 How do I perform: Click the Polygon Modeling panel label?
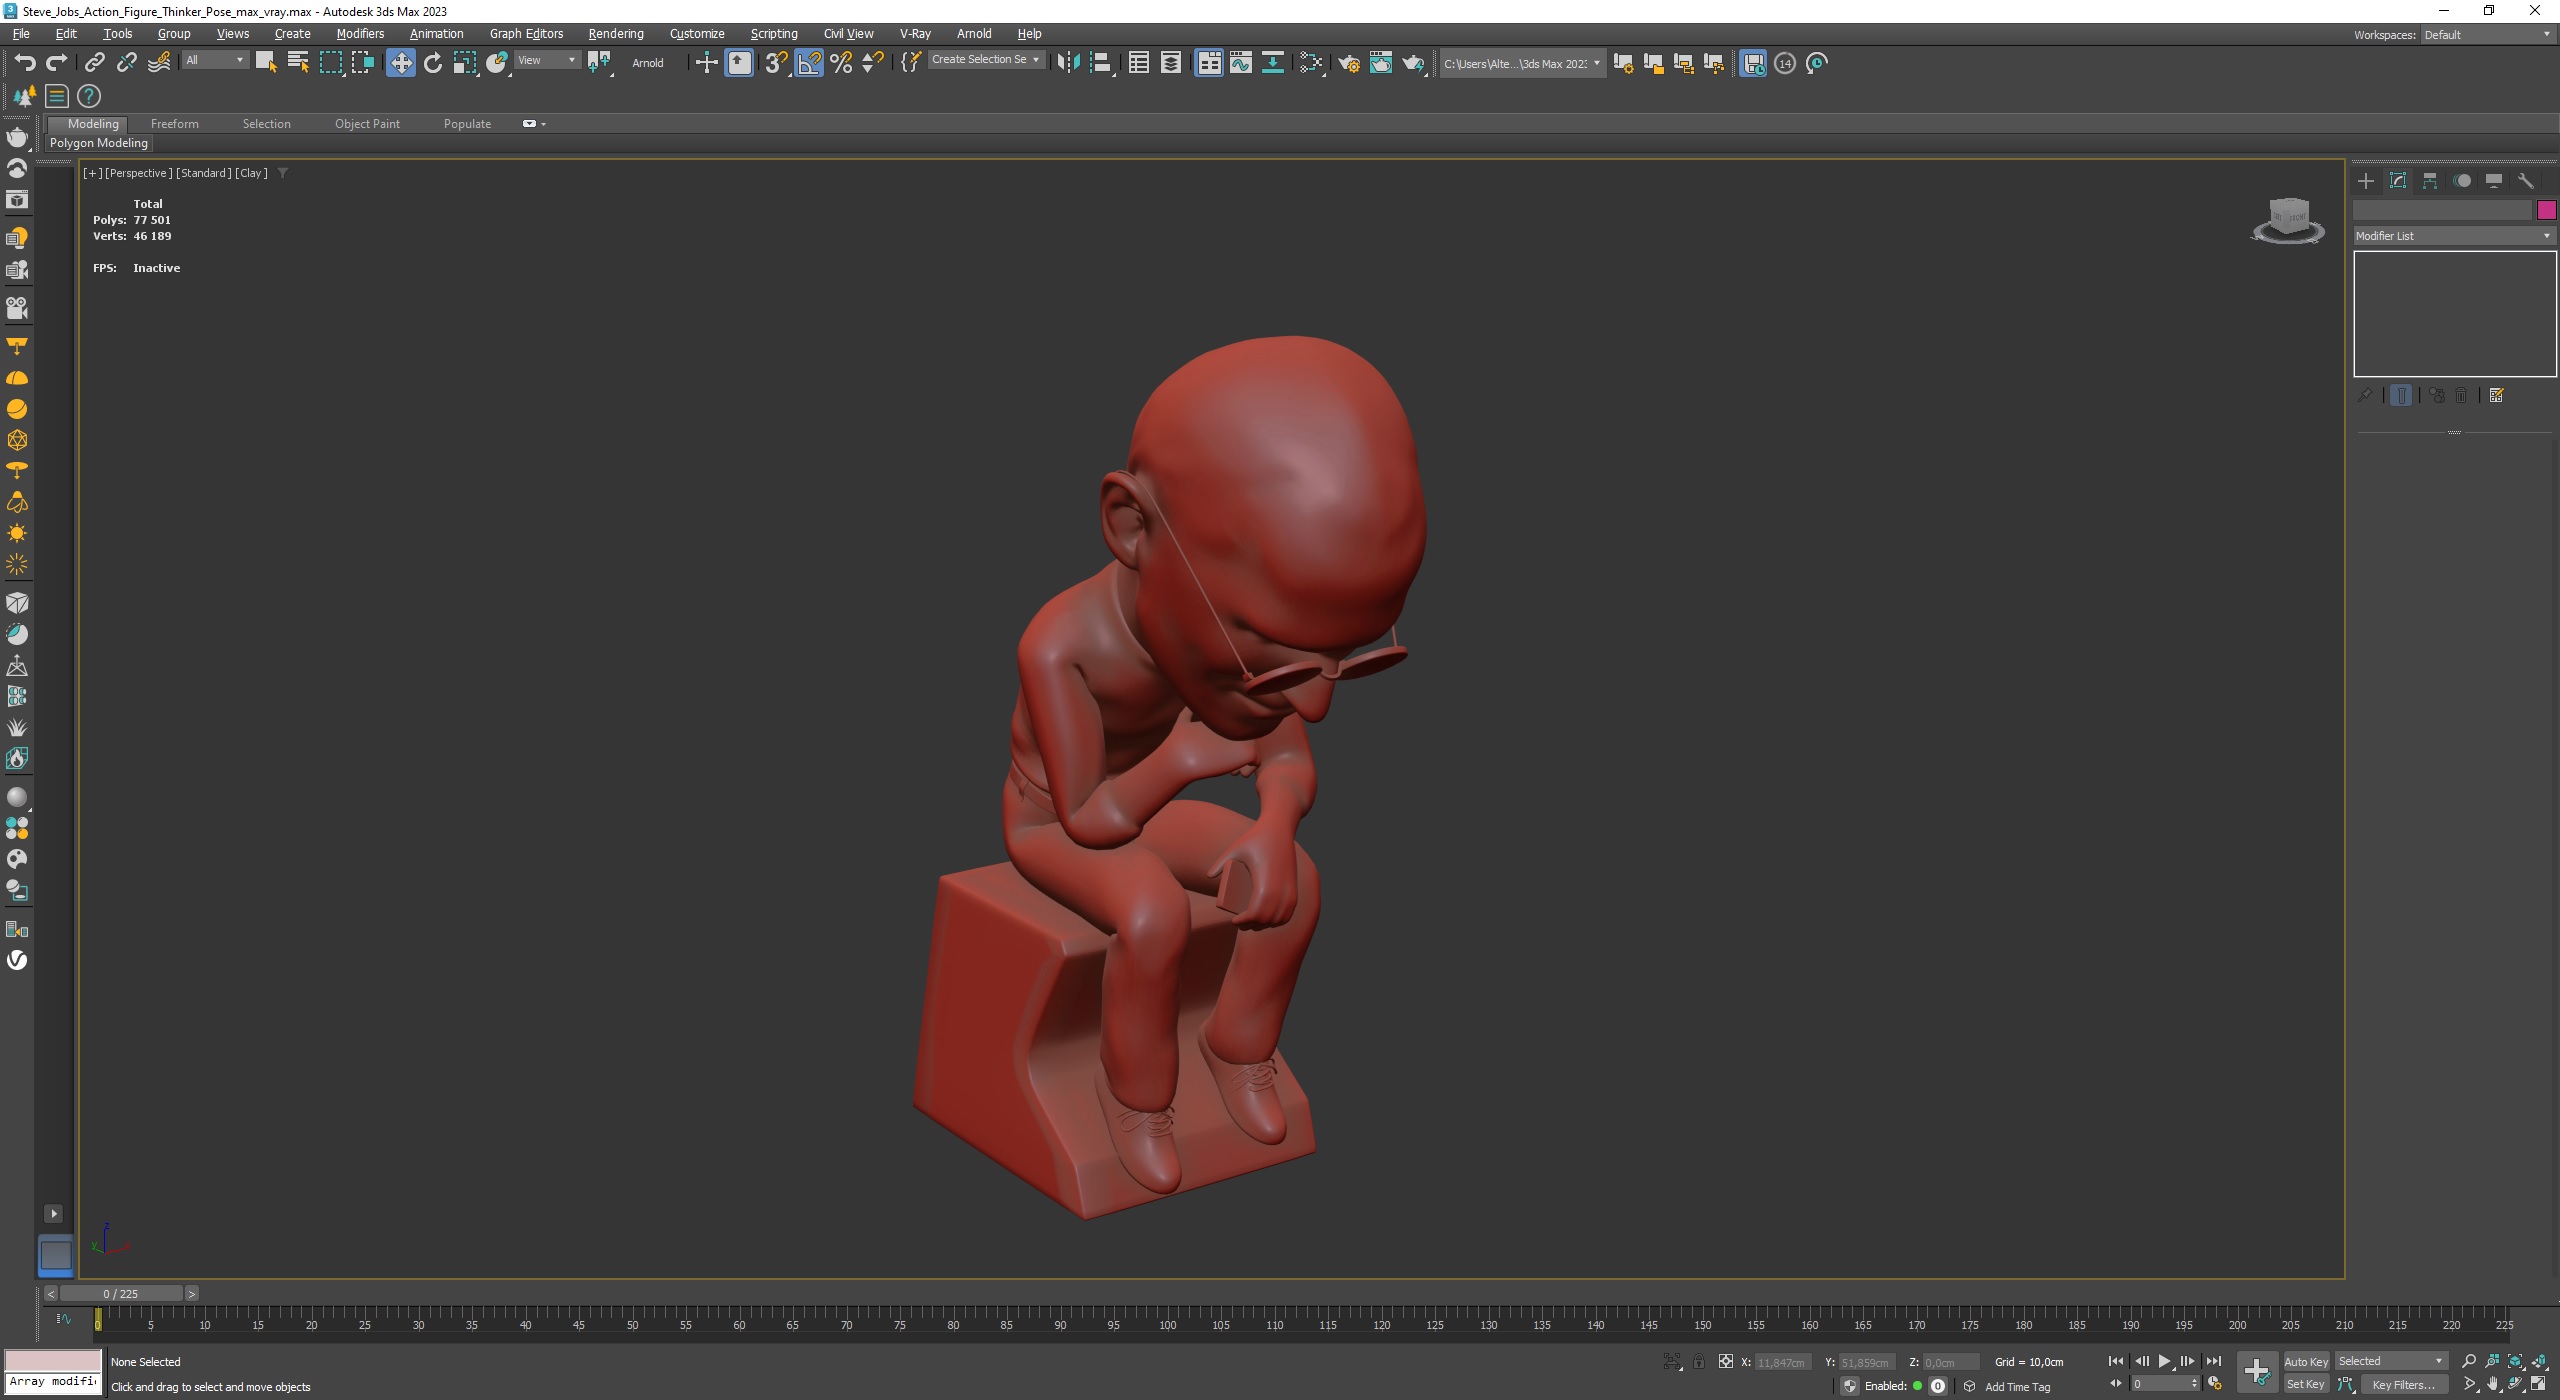[99, 143]
